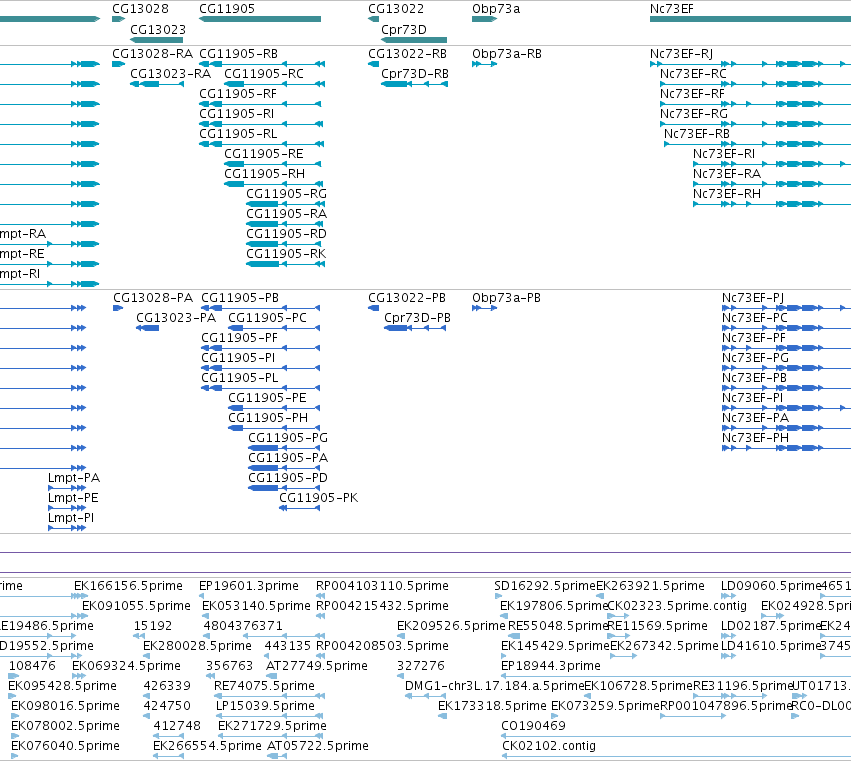This screenshot has width=851, height=761.
Task: Select EST EK209526.5prime
Action: tap(451, 626)
